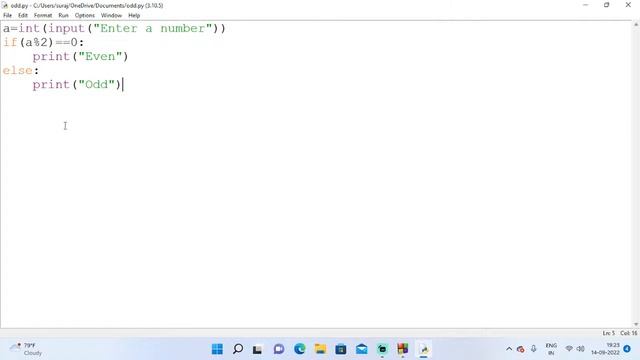The image size is (640, 360).
Task: Open the File menu
Action: [7, 16]
